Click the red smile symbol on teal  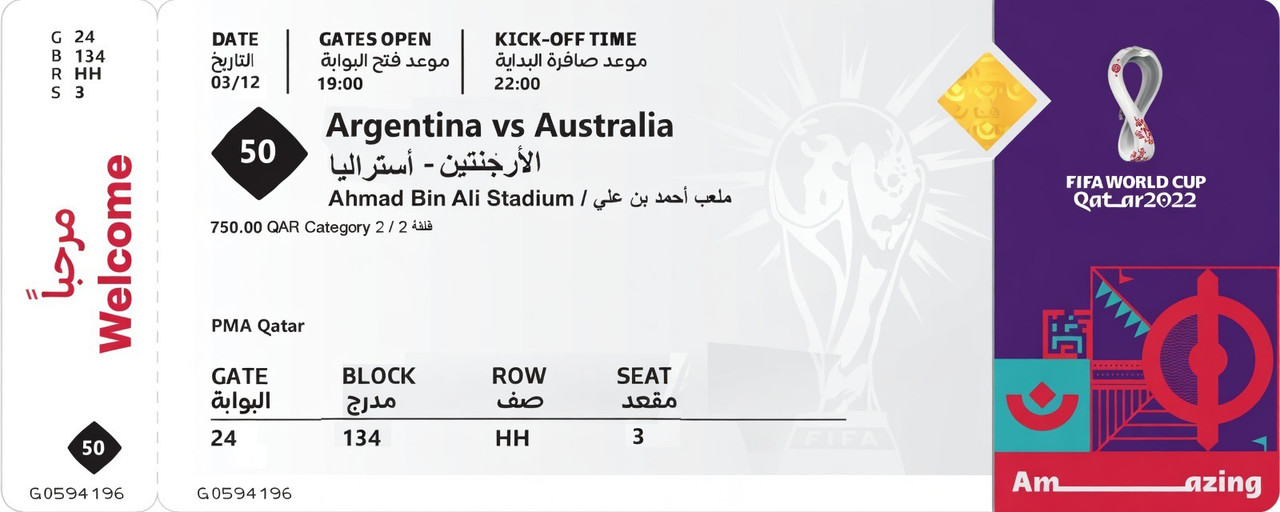coord(1041,407)
